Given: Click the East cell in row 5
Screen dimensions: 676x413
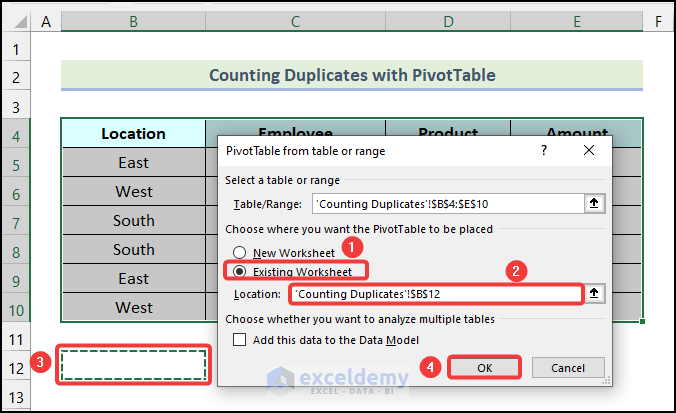Looking at the screenshot, I should [x=134, y=163].
